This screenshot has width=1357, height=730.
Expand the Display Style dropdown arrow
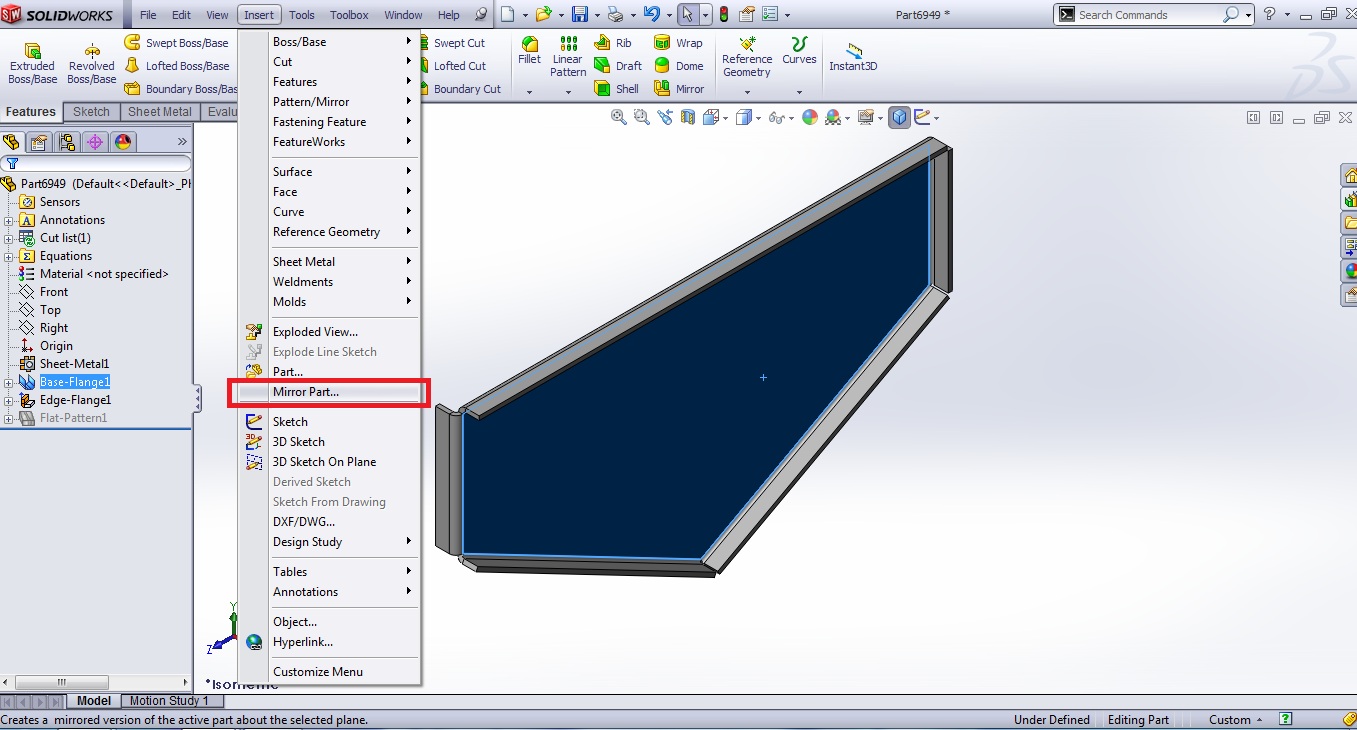coord(757,117)
